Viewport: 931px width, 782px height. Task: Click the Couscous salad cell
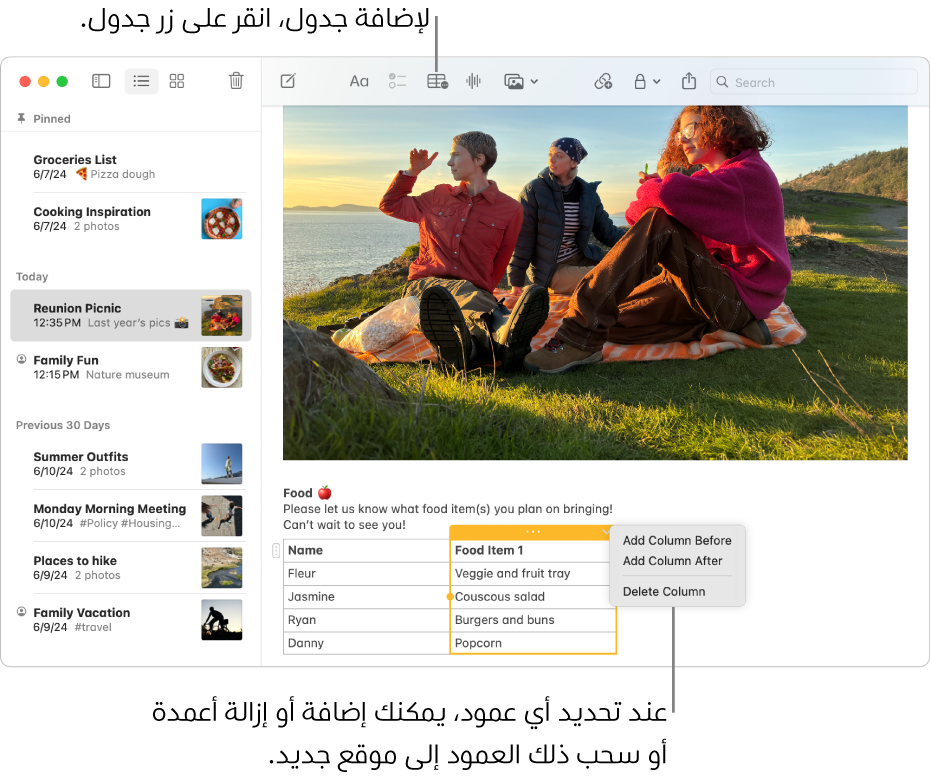click(x=533, y=597)
